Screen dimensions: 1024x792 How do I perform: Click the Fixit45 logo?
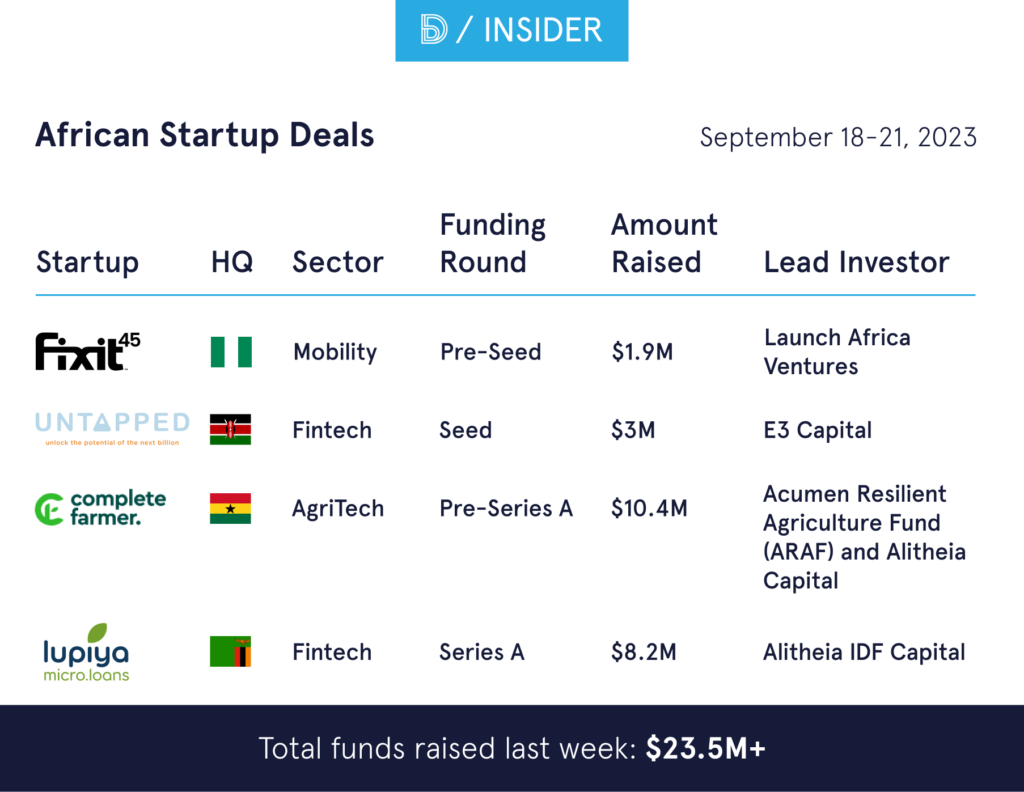(88, 352)
